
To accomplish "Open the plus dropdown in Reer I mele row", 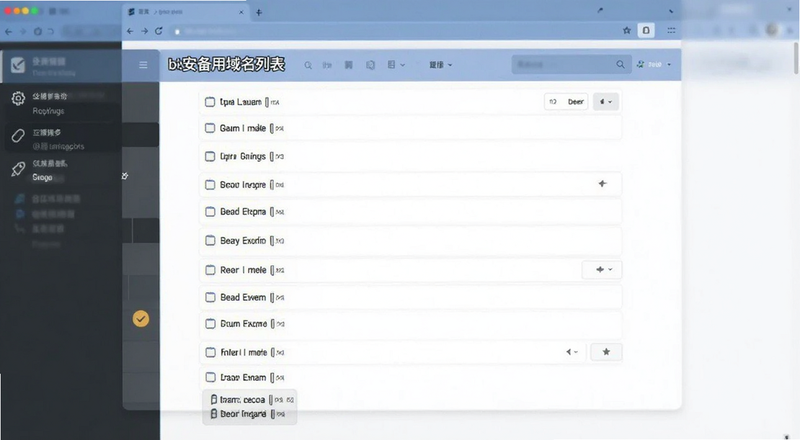I will 602,270.
